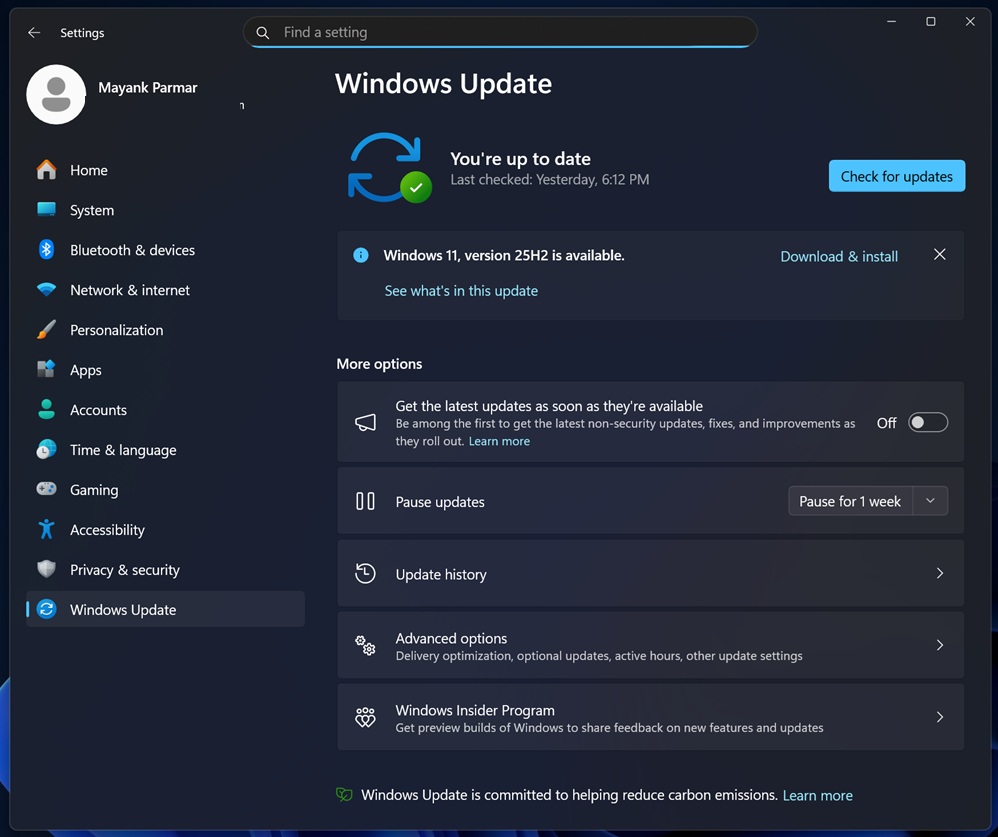Image resolution: width=998 pixels, height=837 pixels.
Task: Click the Network & internet Wi-Fi icon
Action: coord(46,290)
